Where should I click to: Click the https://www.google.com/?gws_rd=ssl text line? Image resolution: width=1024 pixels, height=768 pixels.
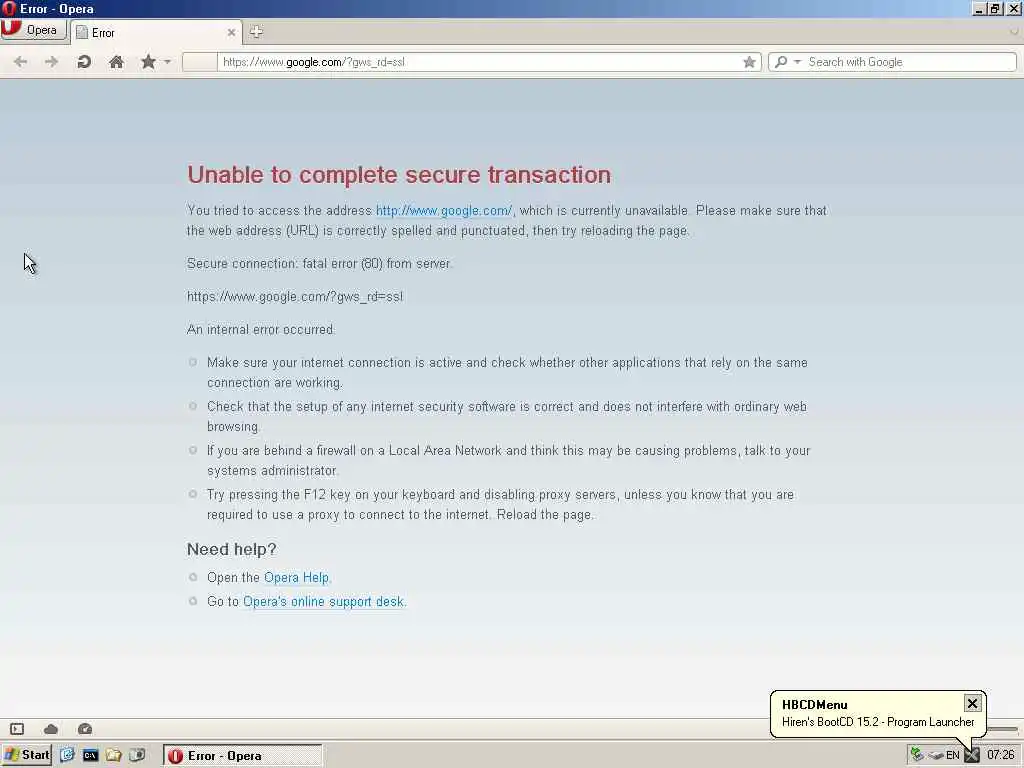click(295, 296)
